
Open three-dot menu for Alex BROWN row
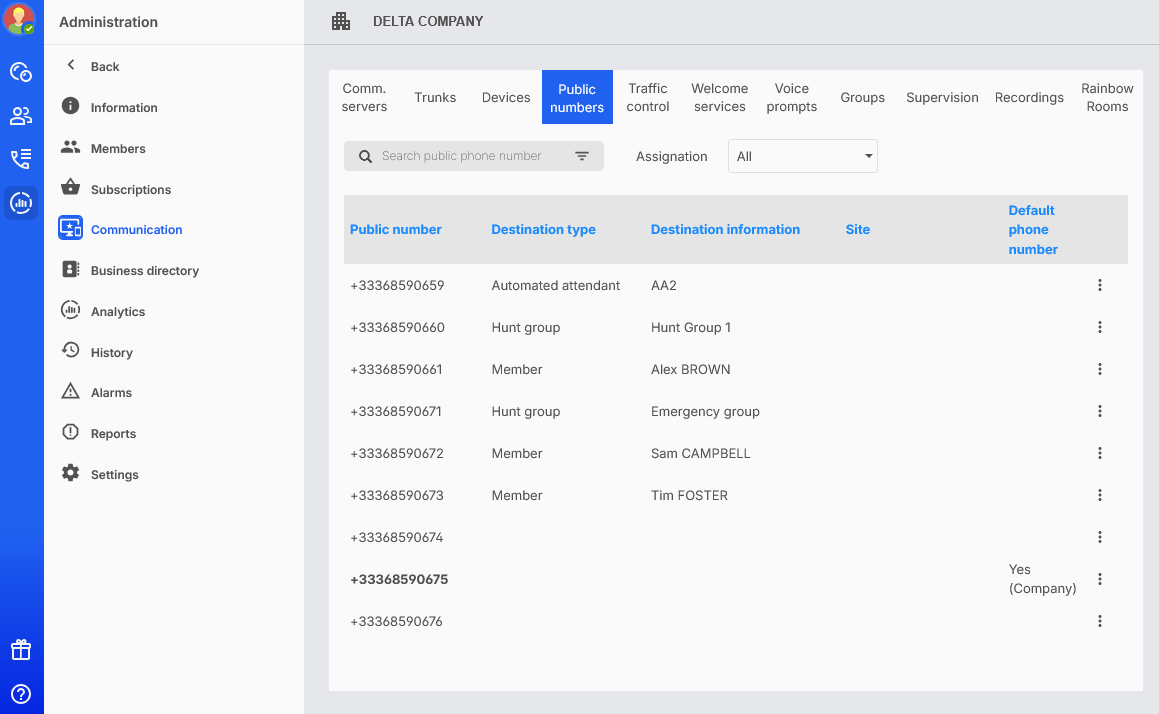pos(1099,370)
